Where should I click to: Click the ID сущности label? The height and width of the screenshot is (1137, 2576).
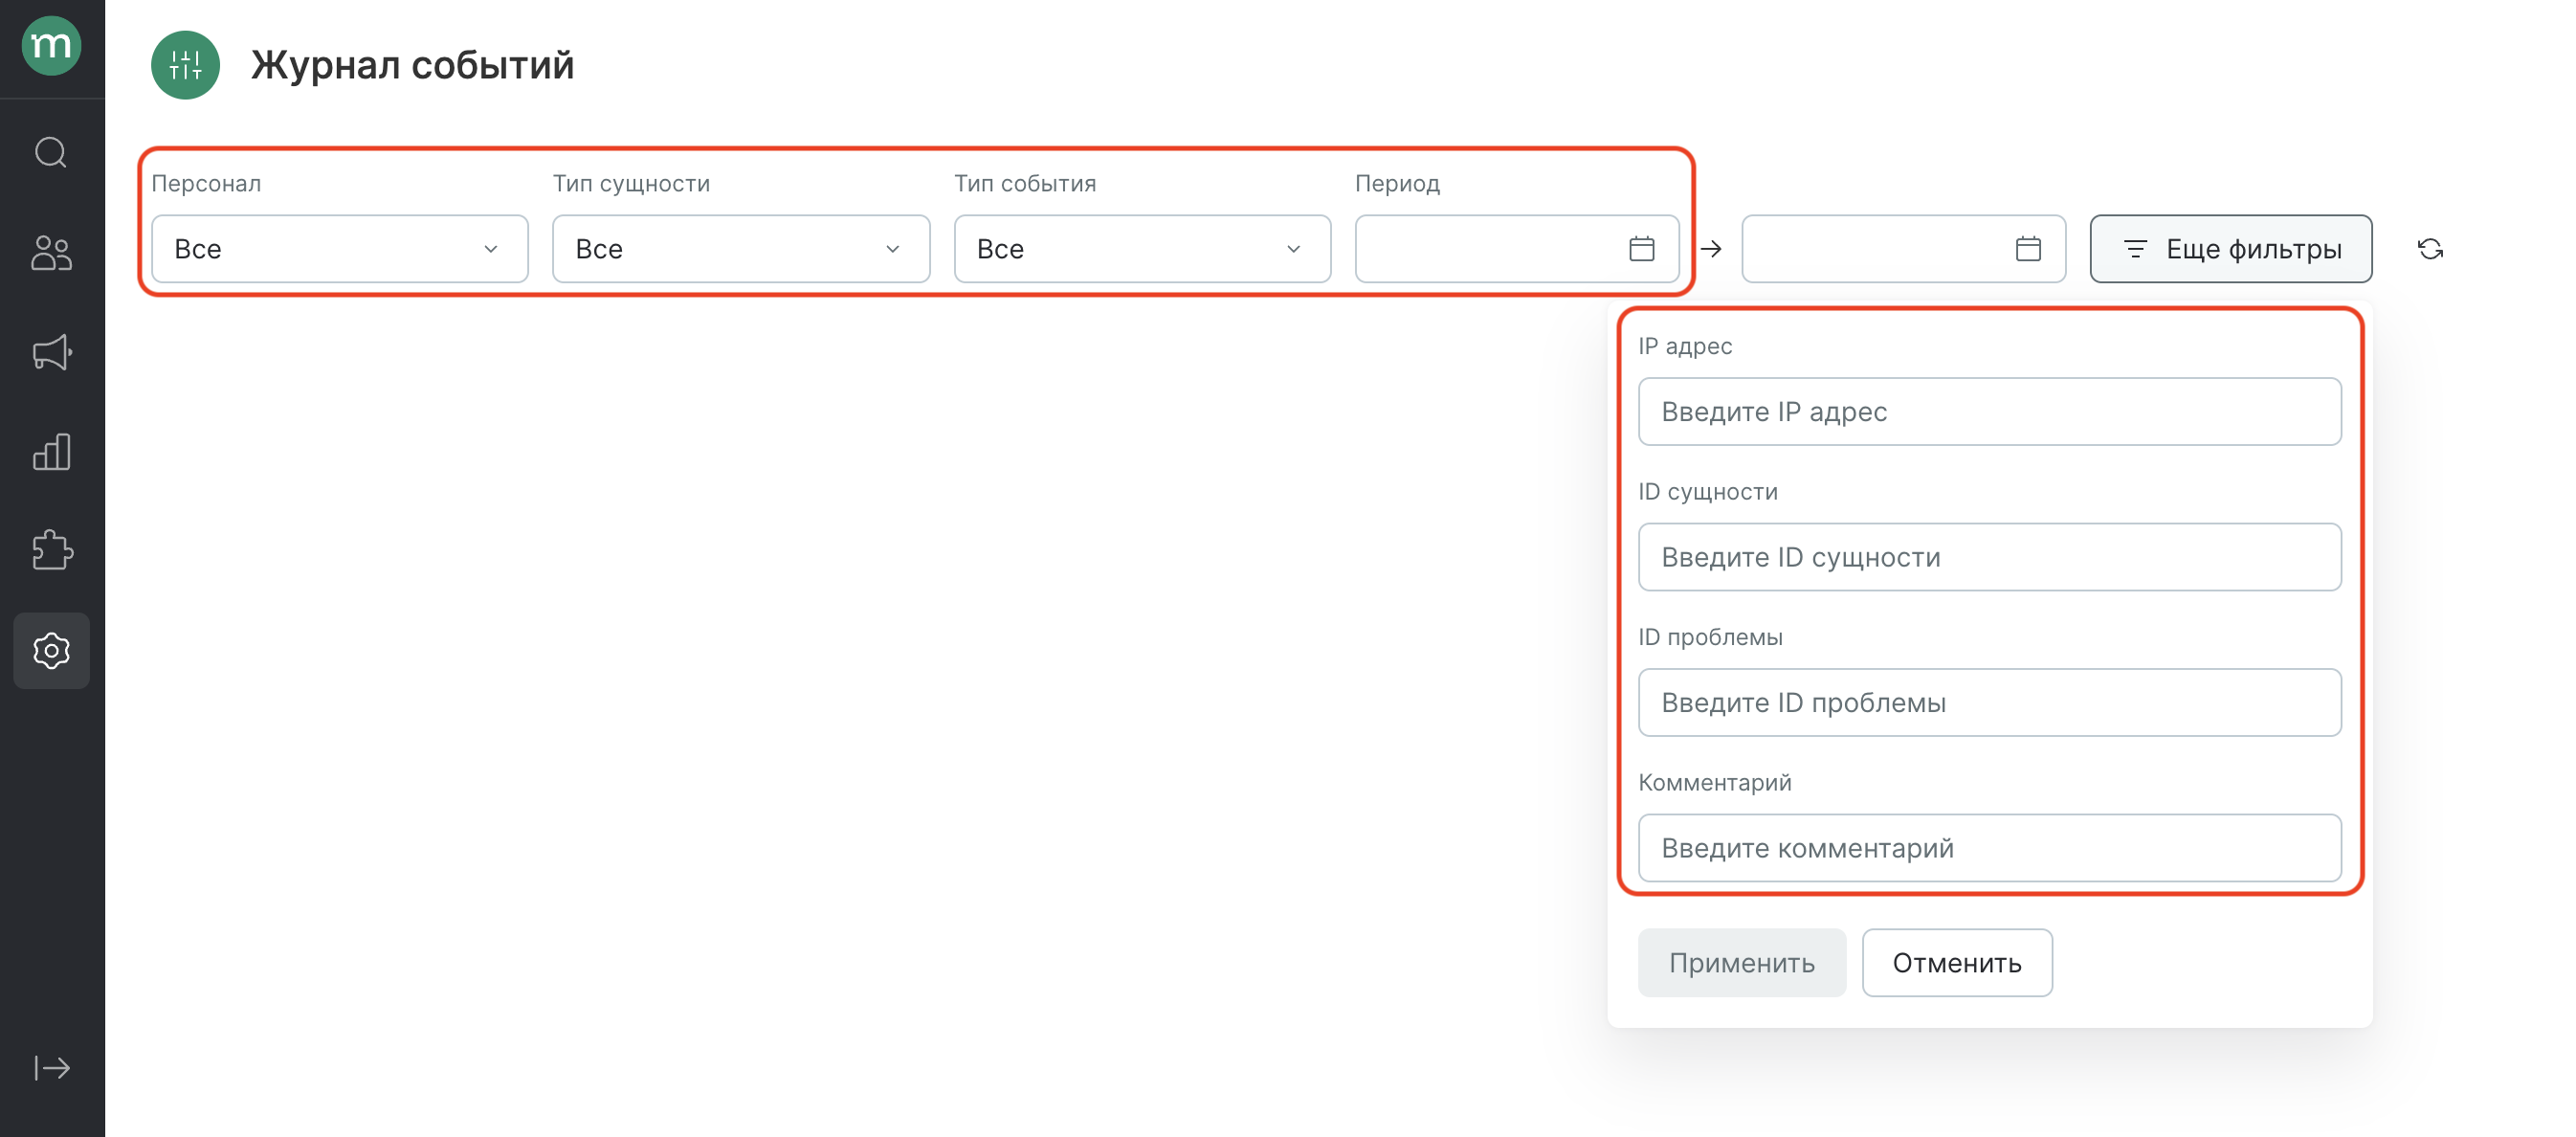[1708, 492]
